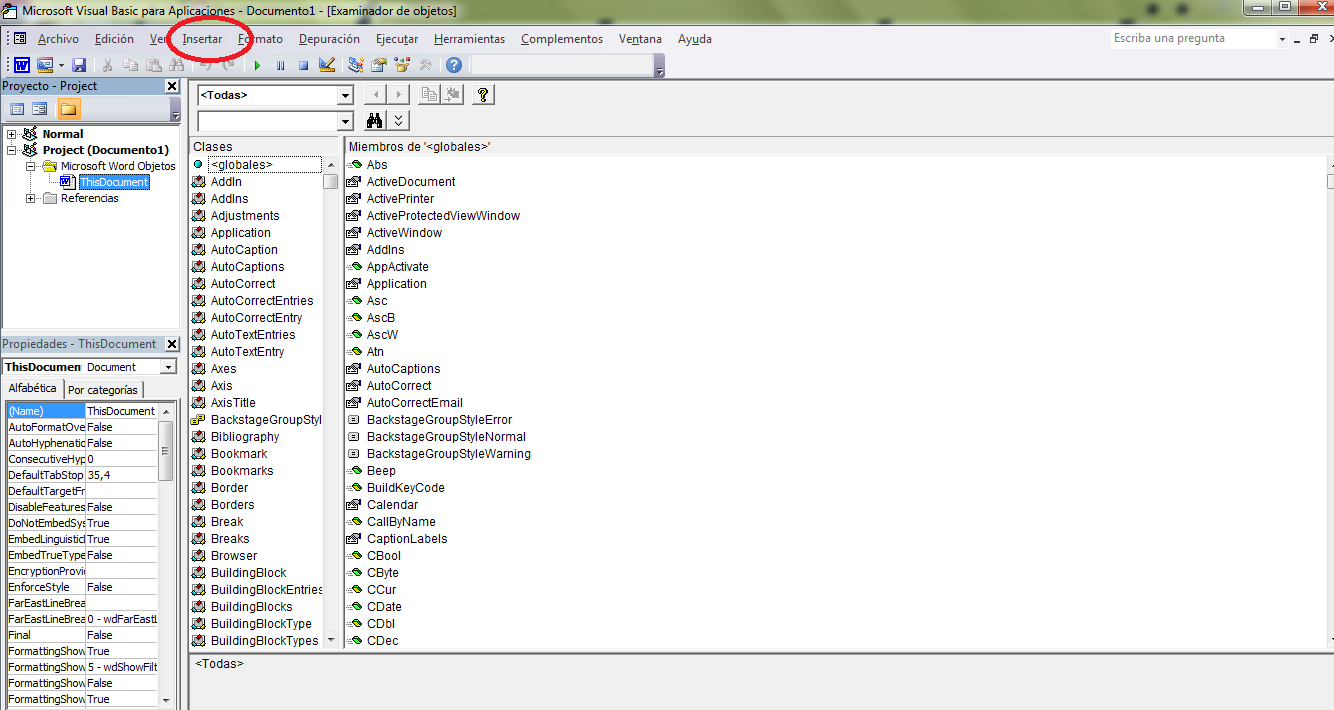Open the Ventana menu
This screenshot has width=1334, height=710.
(640, 39)
